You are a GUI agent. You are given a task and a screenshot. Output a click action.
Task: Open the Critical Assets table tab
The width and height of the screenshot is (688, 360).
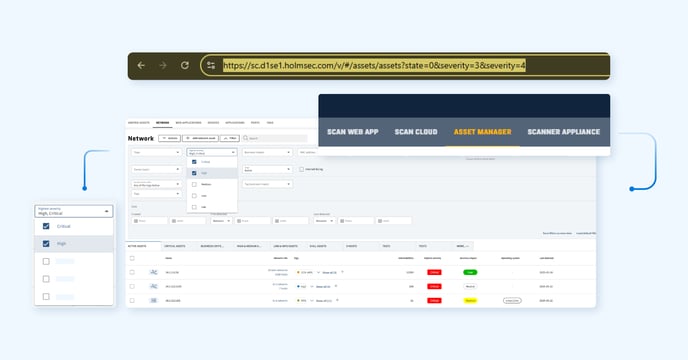[175, 246]
